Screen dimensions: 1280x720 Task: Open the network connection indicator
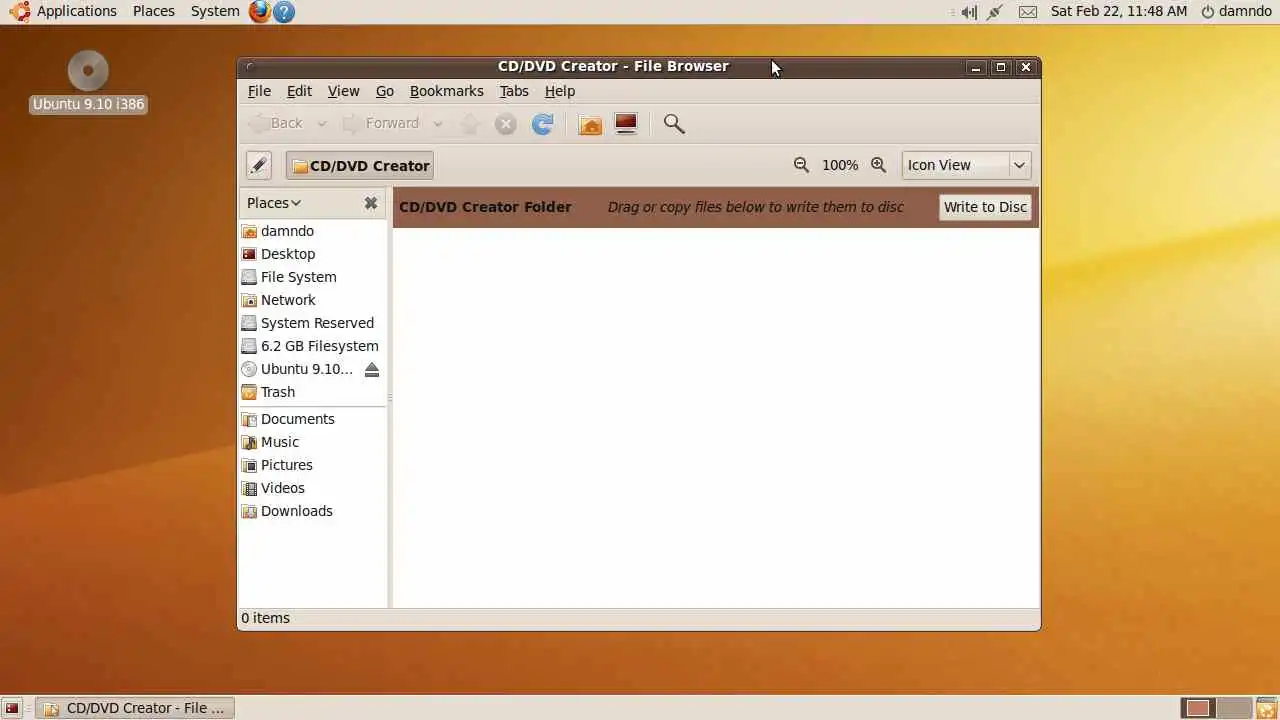[x=995, y=12]
